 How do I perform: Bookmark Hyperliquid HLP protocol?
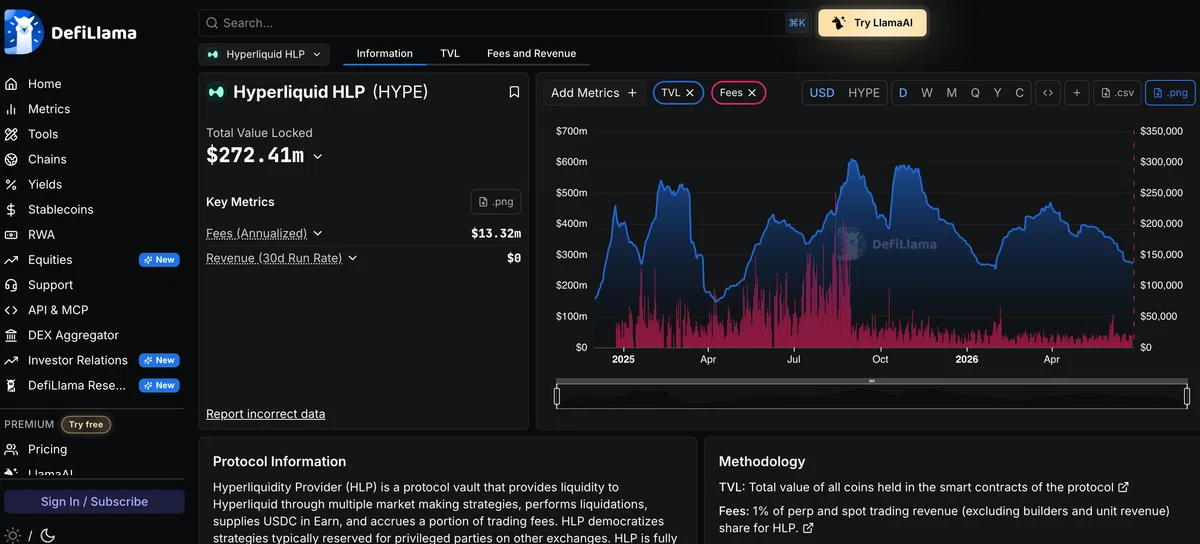tap(514, 92)
